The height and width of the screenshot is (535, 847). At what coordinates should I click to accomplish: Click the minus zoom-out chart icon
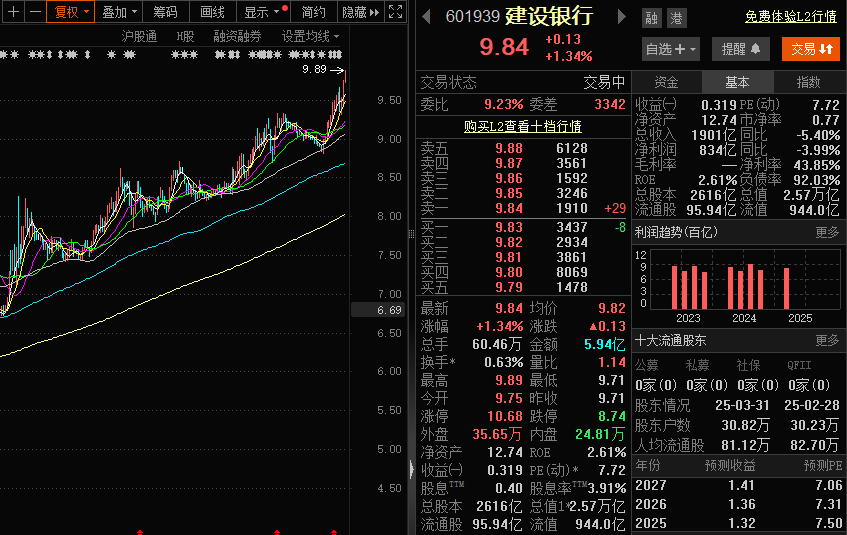36,11
